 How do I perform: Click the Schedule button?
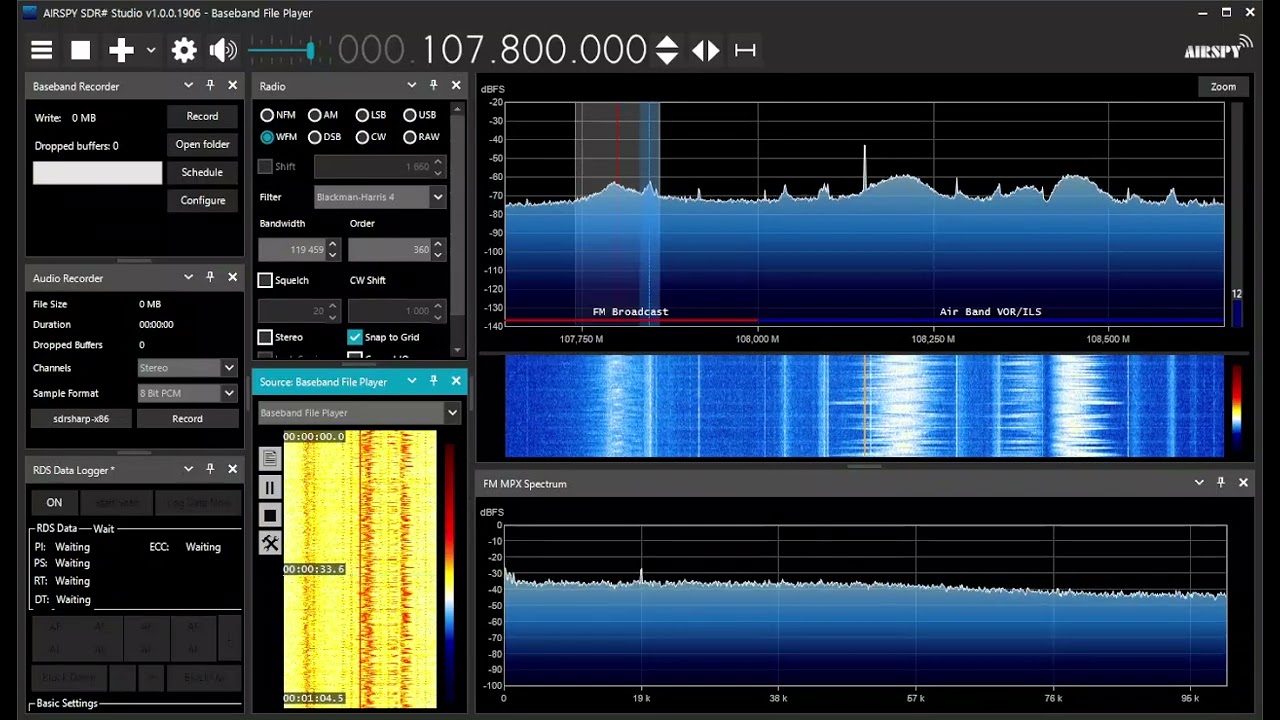[202, 172]
